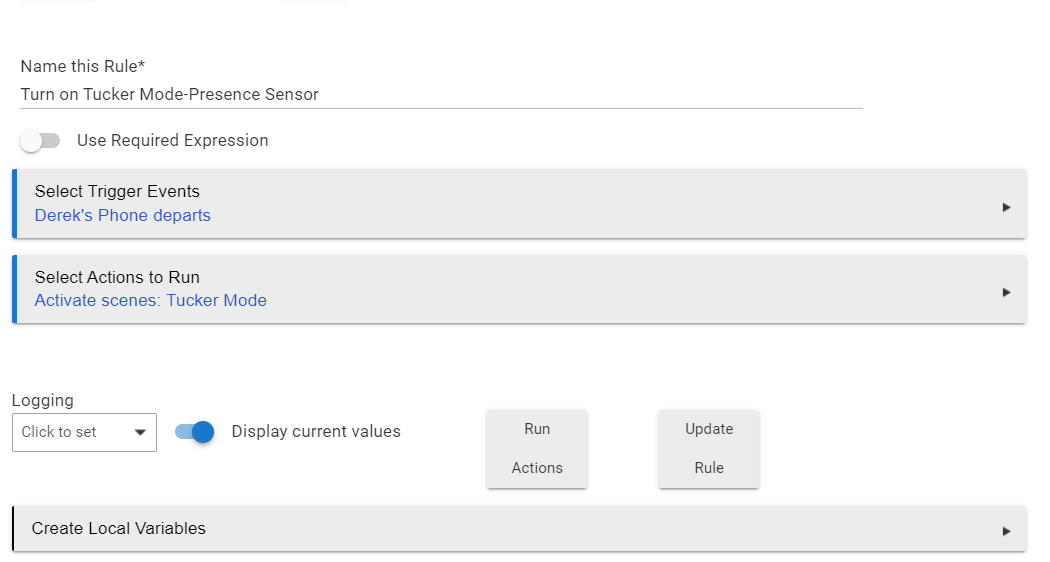Click the Logging section label

[x=43, y=401]
